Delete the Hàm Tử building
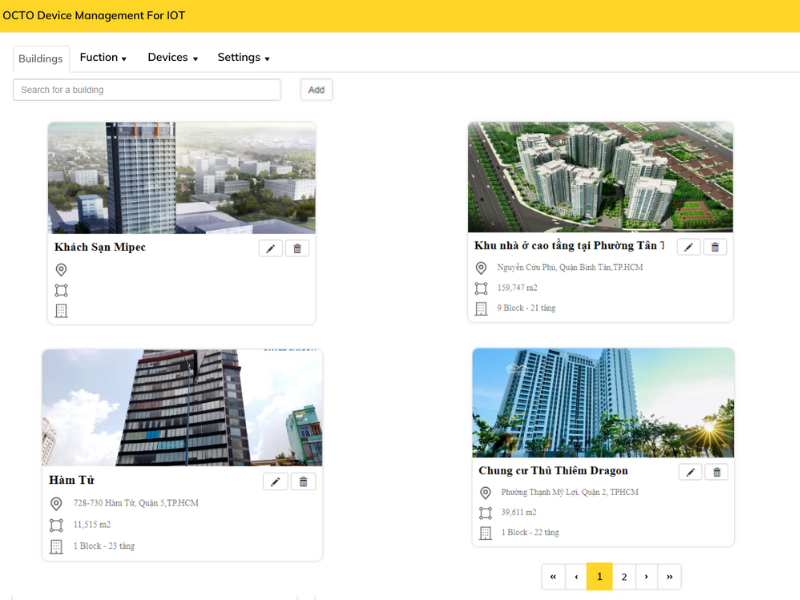This screenshot has height=600, width=800. click(x=303, y=482)
